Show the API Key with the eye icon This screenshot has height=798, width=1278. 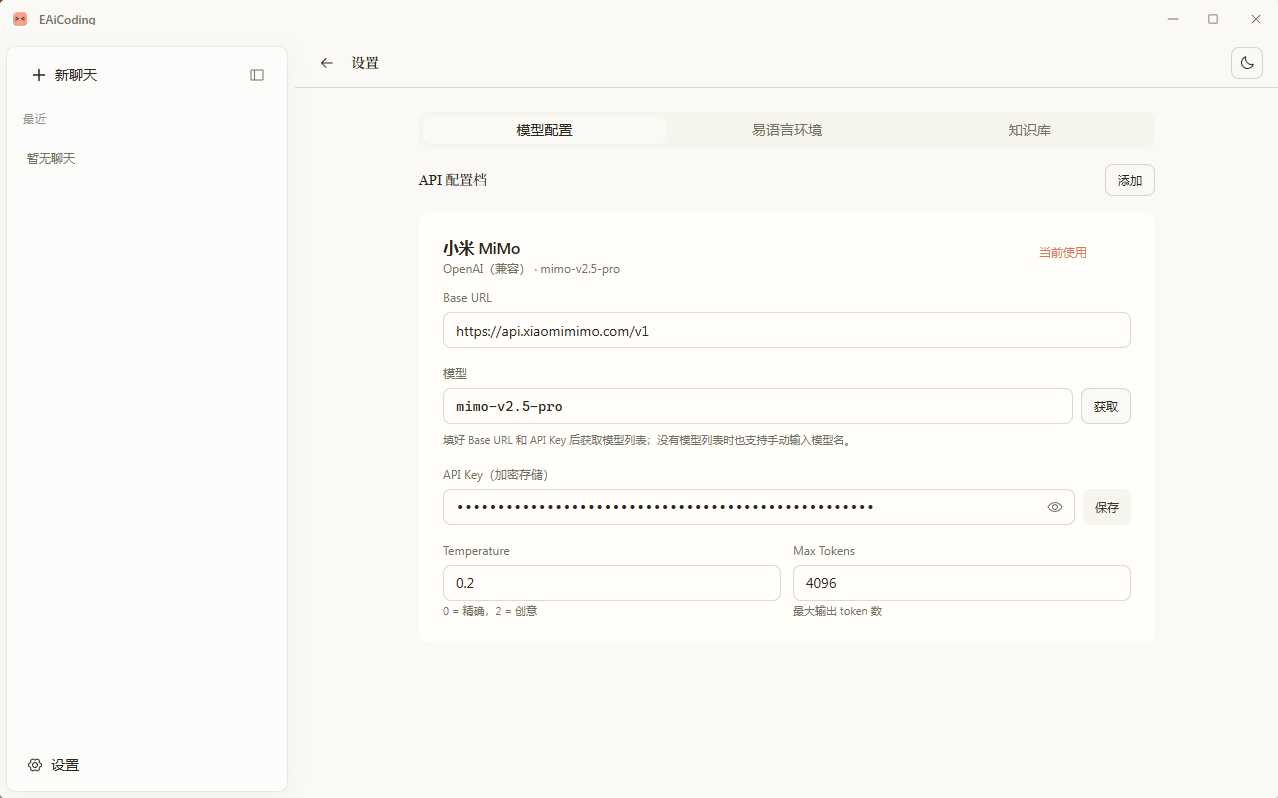(x=1055, y=507)
